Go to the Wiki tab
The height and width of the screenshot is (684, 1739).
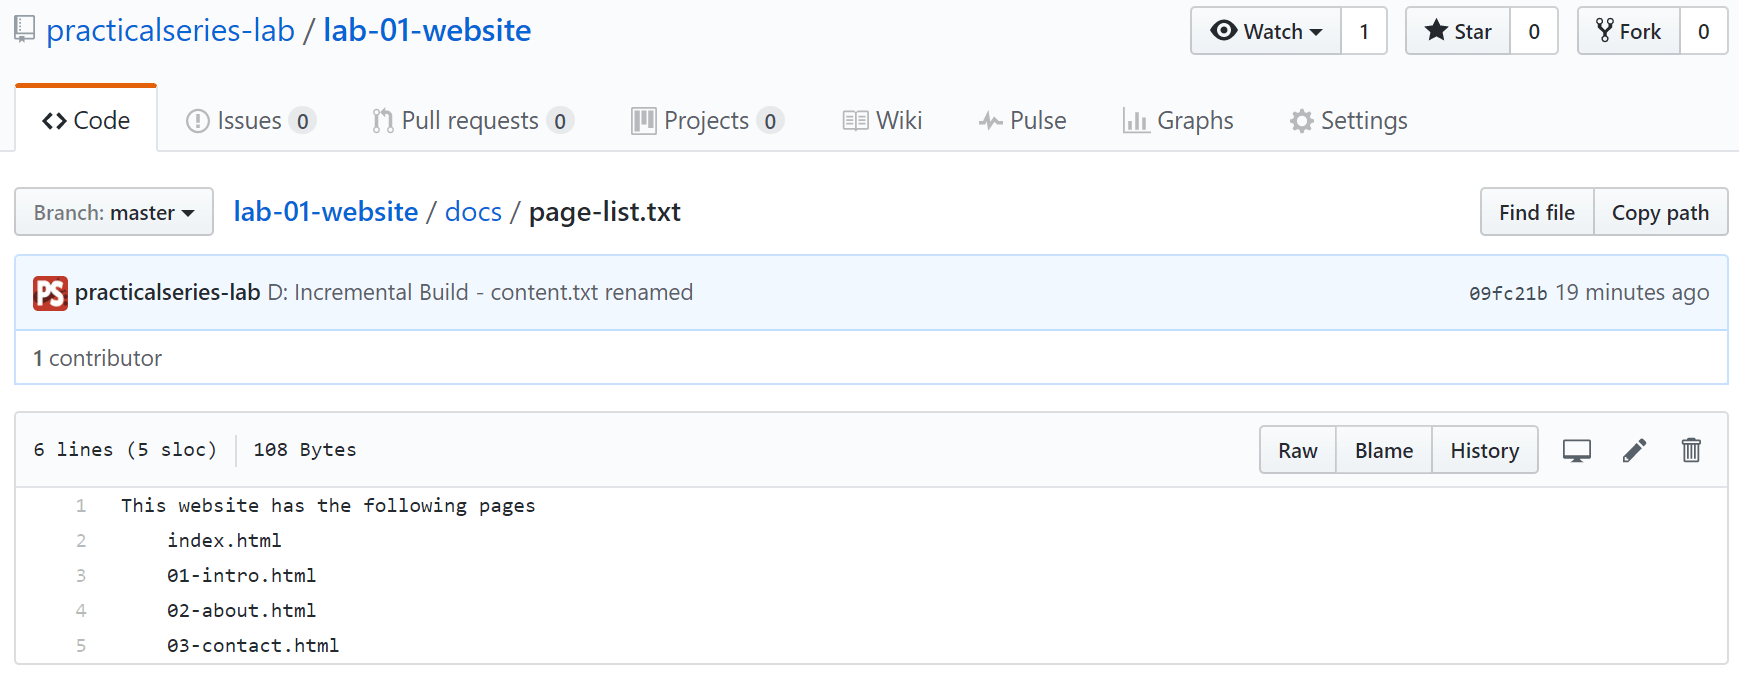click(882, 121)
